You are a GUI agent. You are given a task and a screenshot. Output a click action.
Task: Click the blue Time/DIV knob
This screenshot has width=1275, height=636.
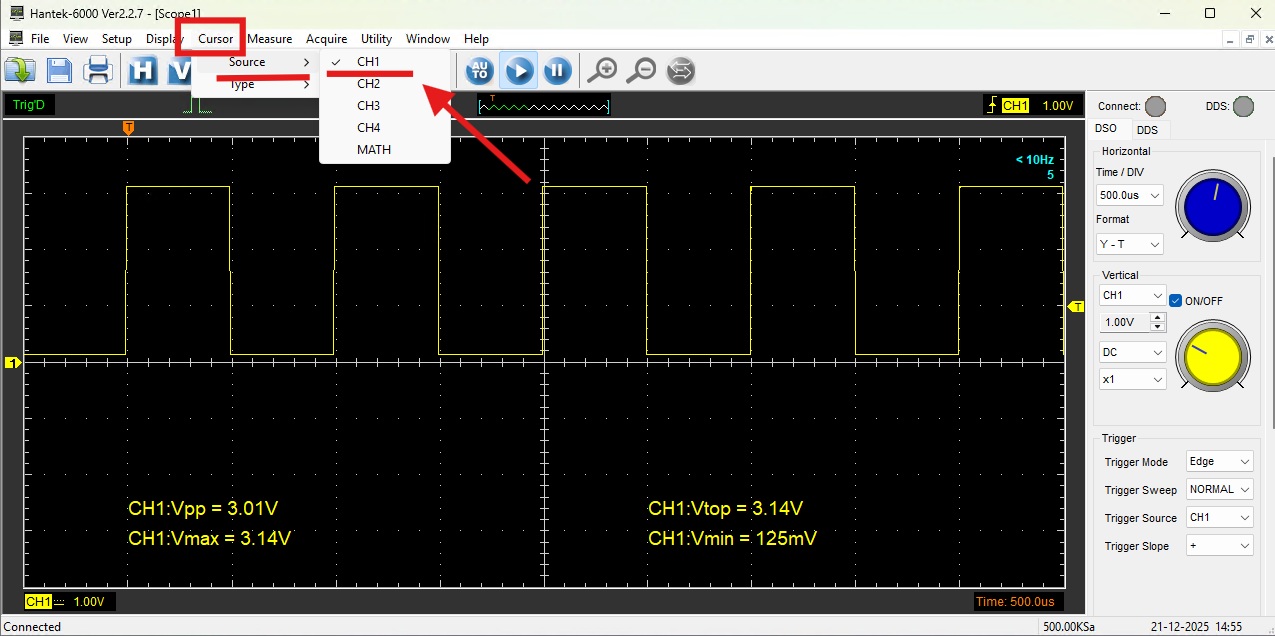point(1213,207)
